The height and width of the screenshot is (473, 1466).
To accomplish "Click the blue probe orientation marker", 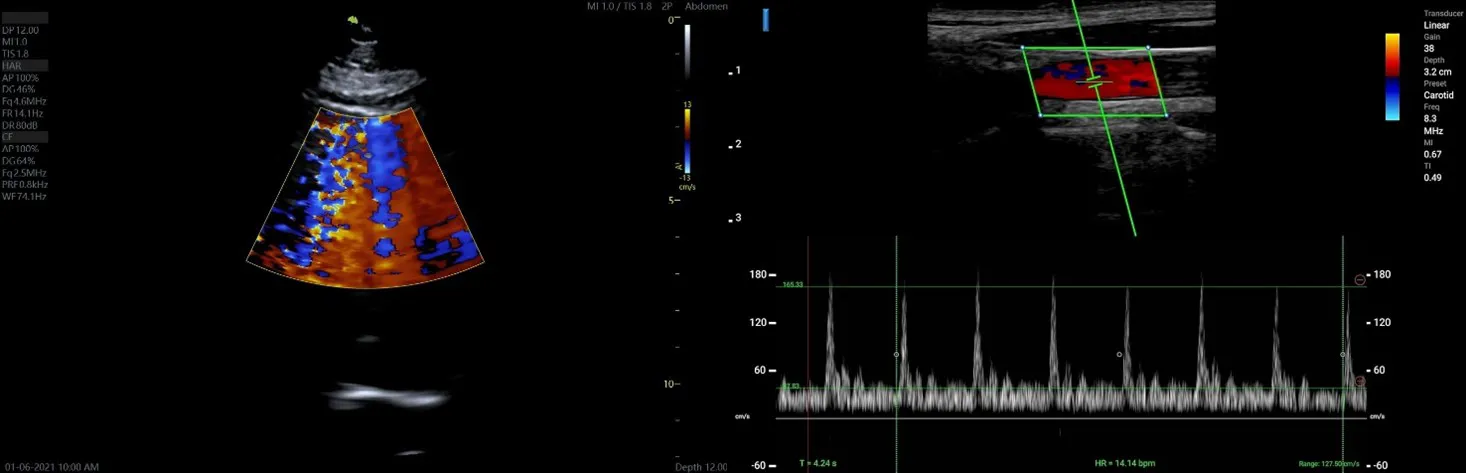I will click(x=766, y=20).
